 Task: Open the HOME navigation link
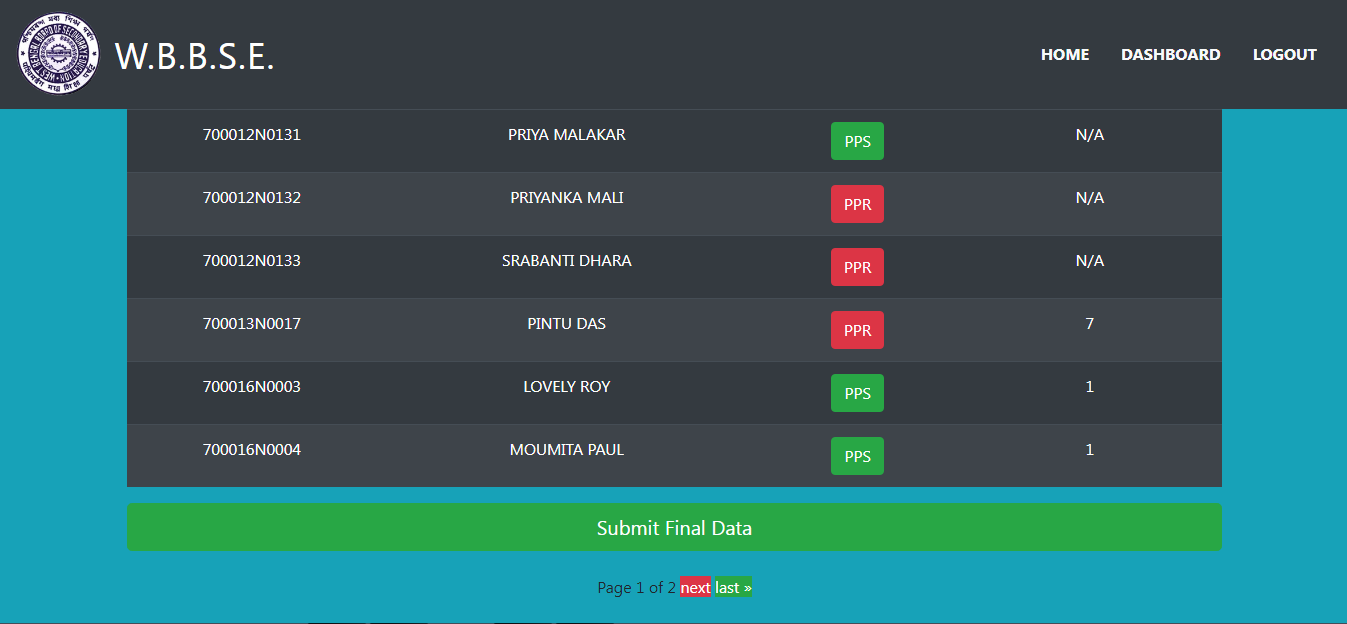(x=1065, y=55)
